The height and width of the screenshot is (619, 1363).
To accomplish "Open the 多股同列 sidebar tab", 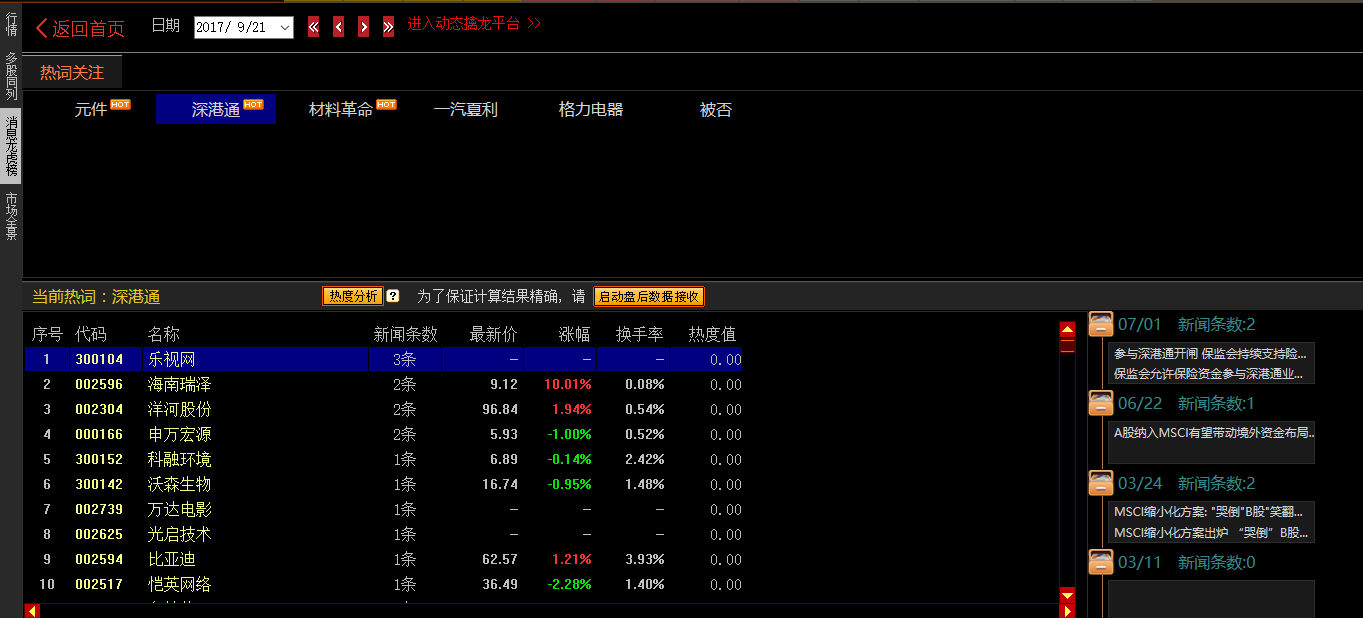I will [11, 76].
